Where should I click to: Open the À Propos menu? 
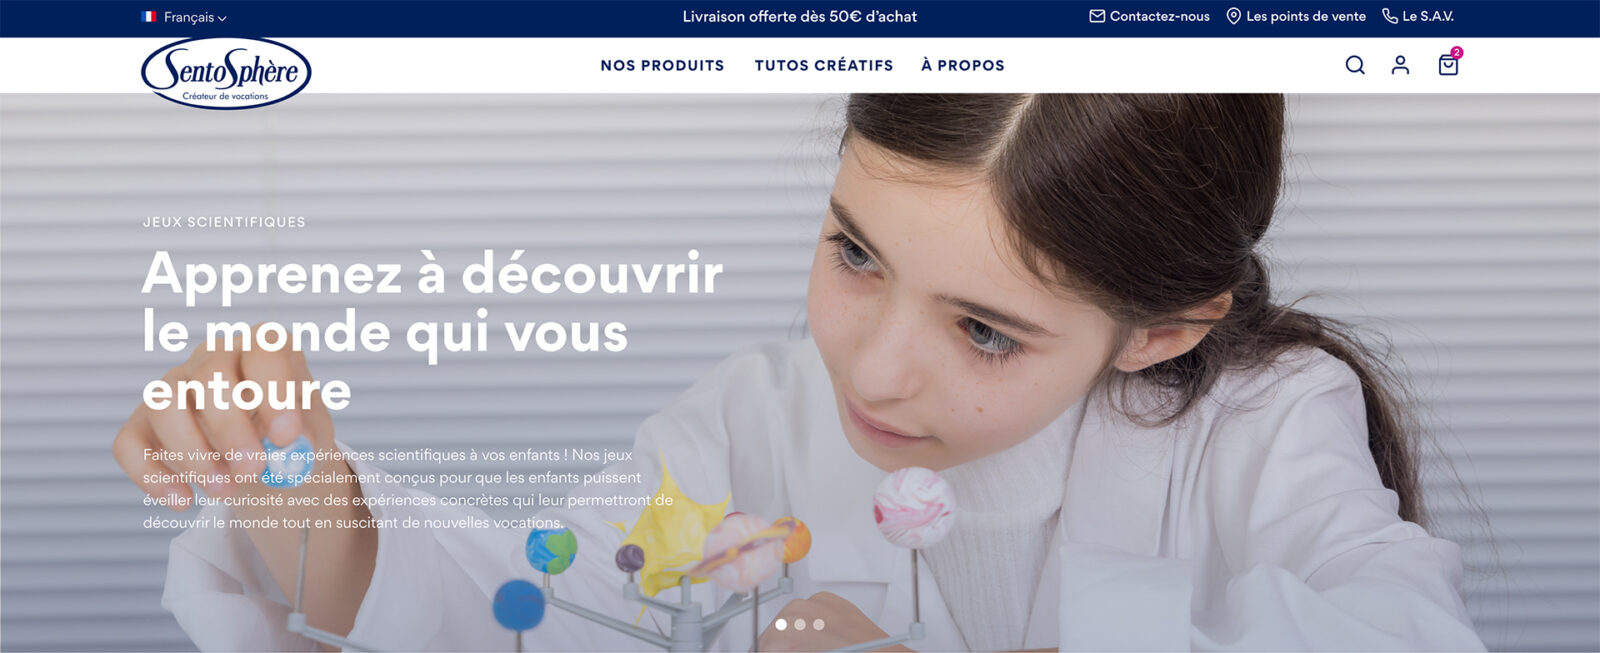pyautogui.click(x=963, y=65)
